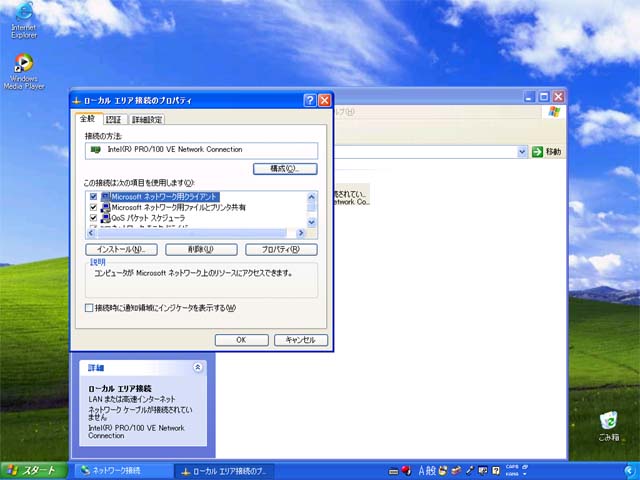This screenshot has height=480, width=640.
Task: Minimize the Network Connections background window
Action: 529,97
